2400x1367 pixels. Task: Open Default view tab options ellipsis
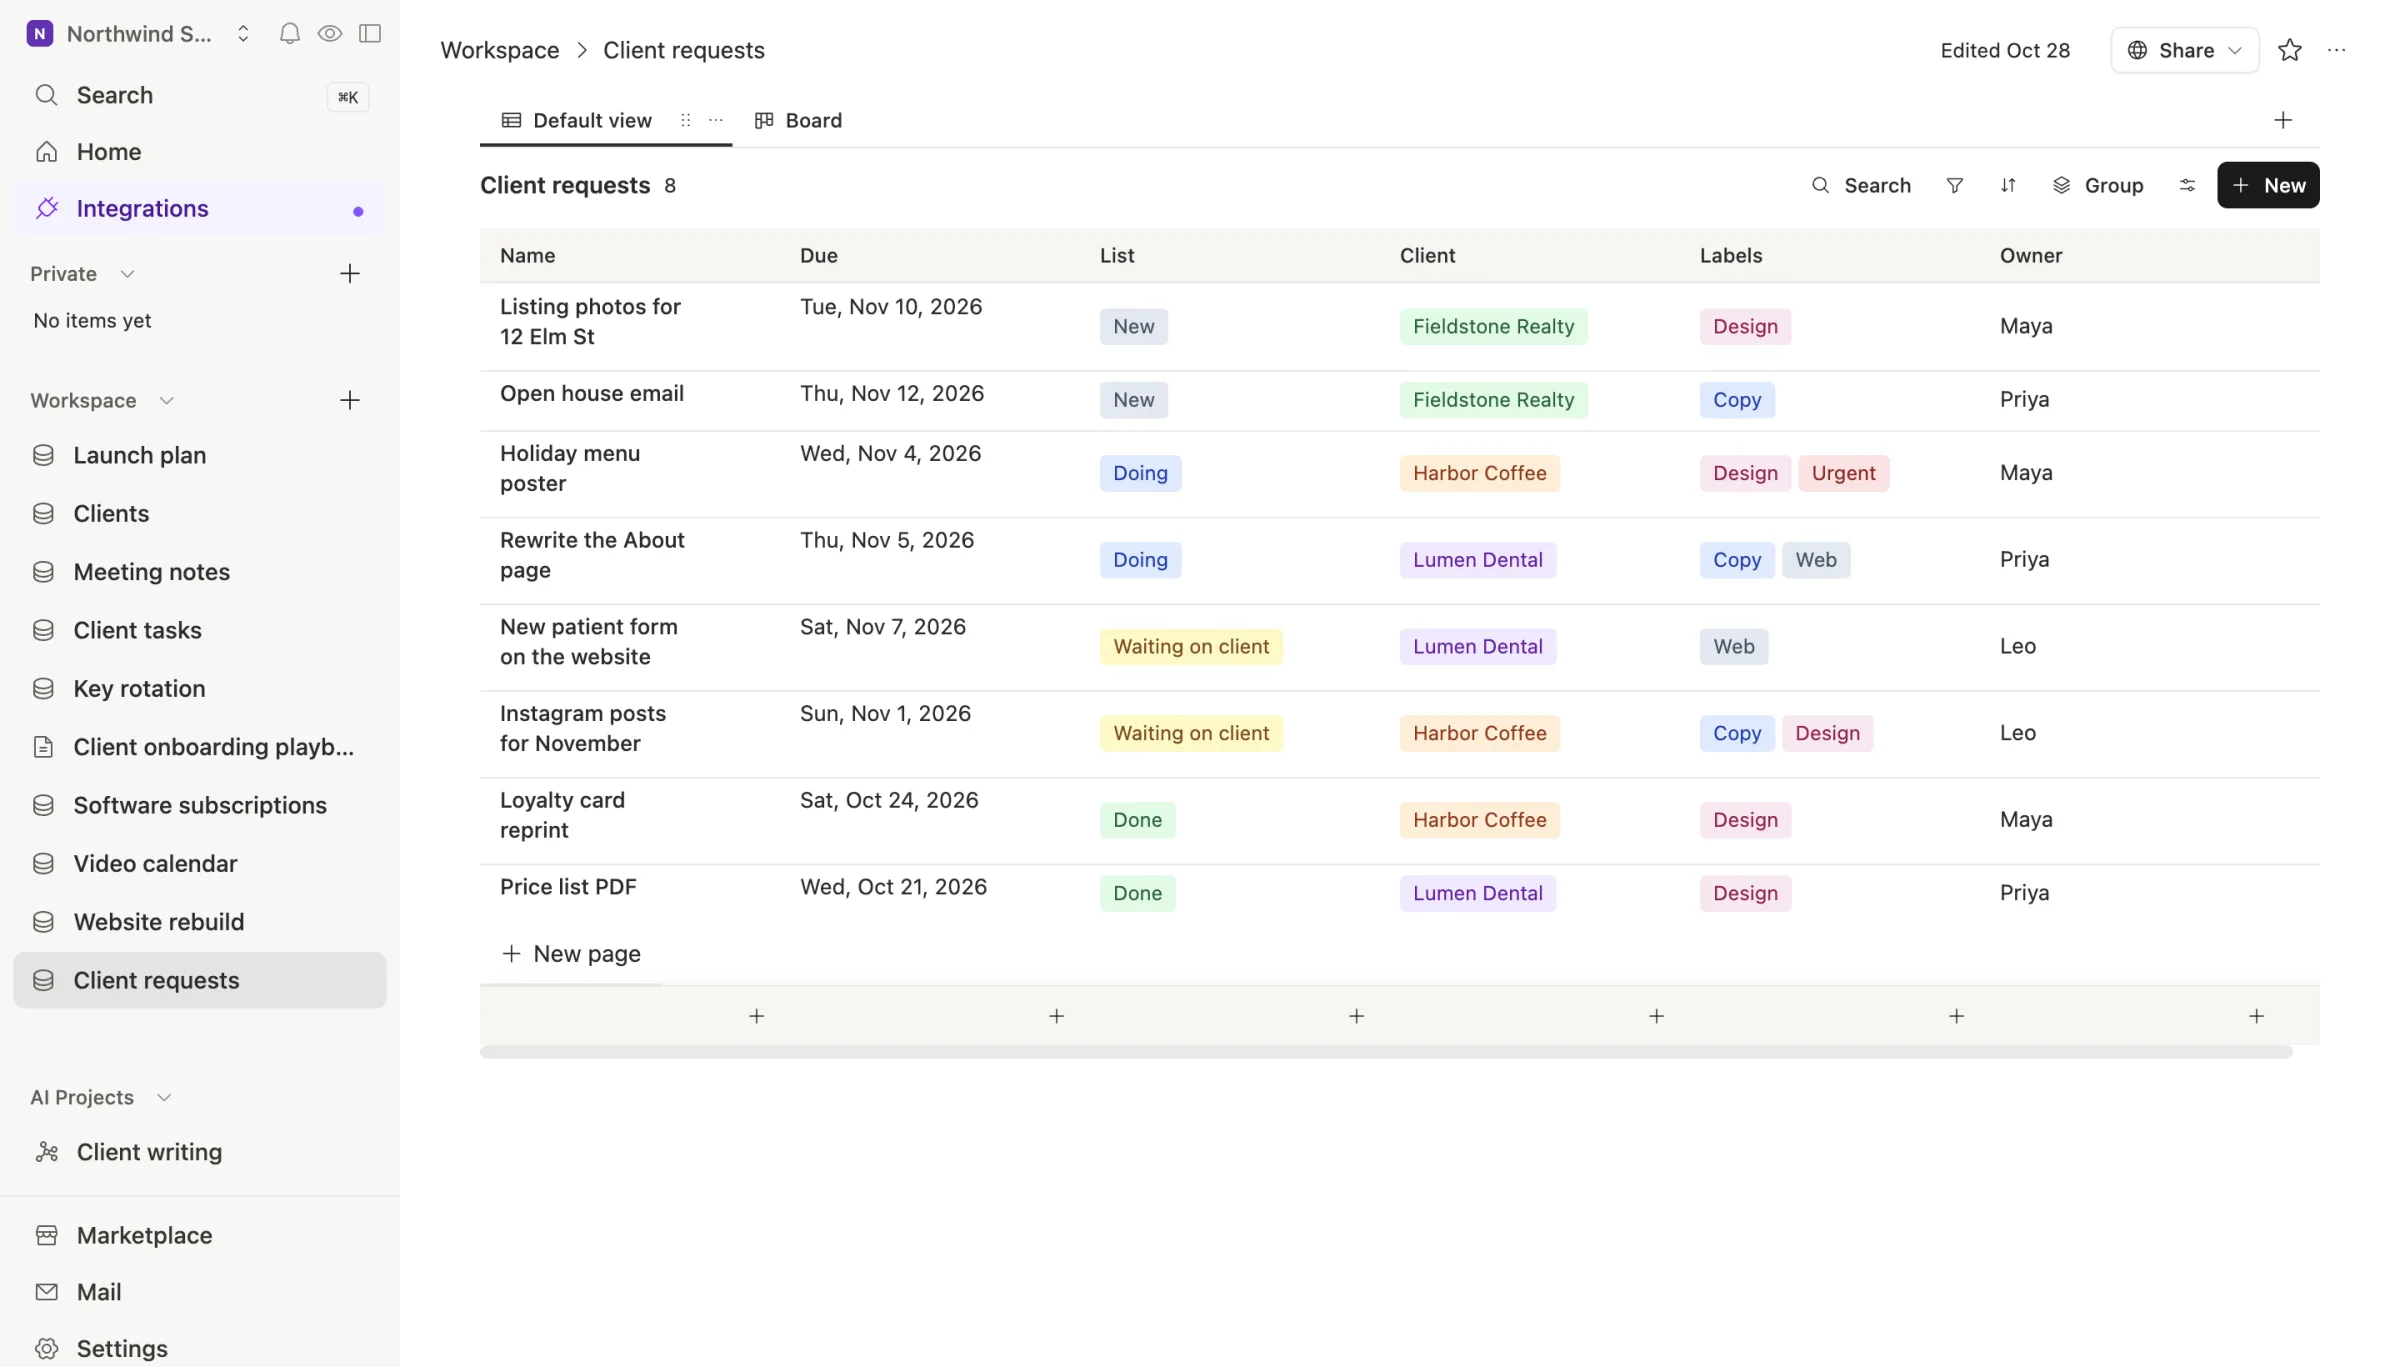click(716, 121)
